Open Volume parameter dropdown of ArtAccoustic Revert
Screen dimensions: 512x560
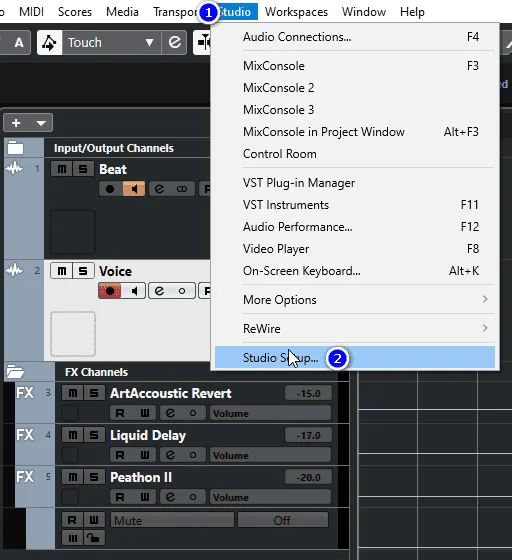point(270,413)
